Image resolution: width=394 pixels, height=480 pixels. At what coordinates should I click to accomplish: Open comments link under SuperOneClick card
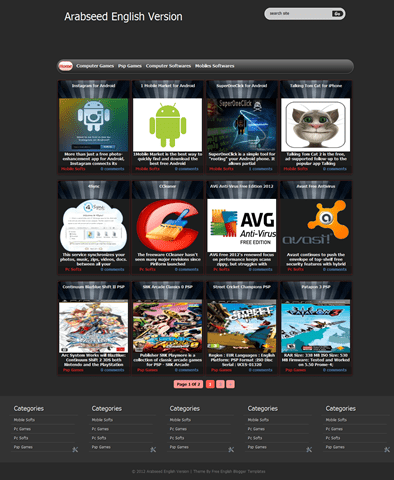click(261, 169)
